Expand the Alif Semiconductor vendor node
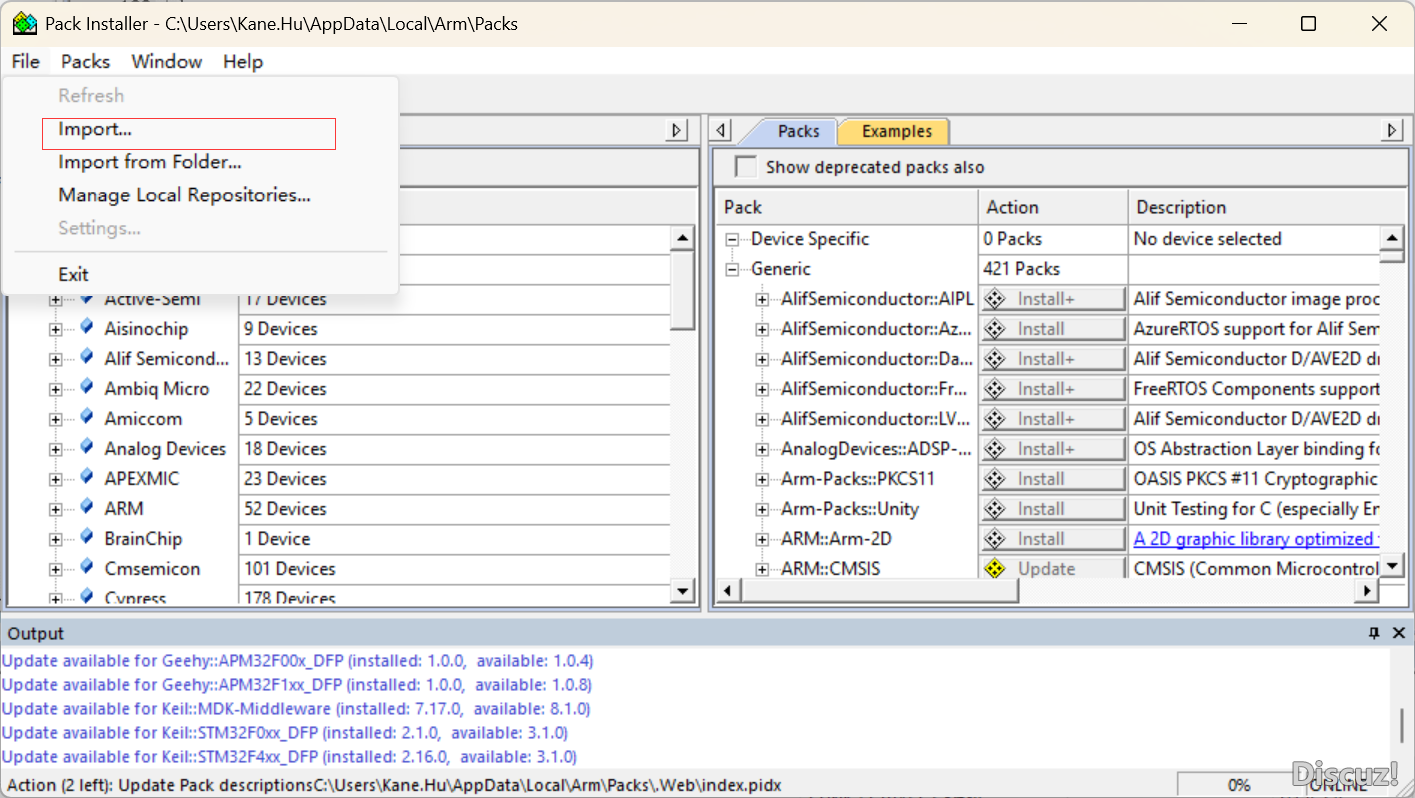Image resolution: width=1415 pixels, height=798 pixels. 56,359
